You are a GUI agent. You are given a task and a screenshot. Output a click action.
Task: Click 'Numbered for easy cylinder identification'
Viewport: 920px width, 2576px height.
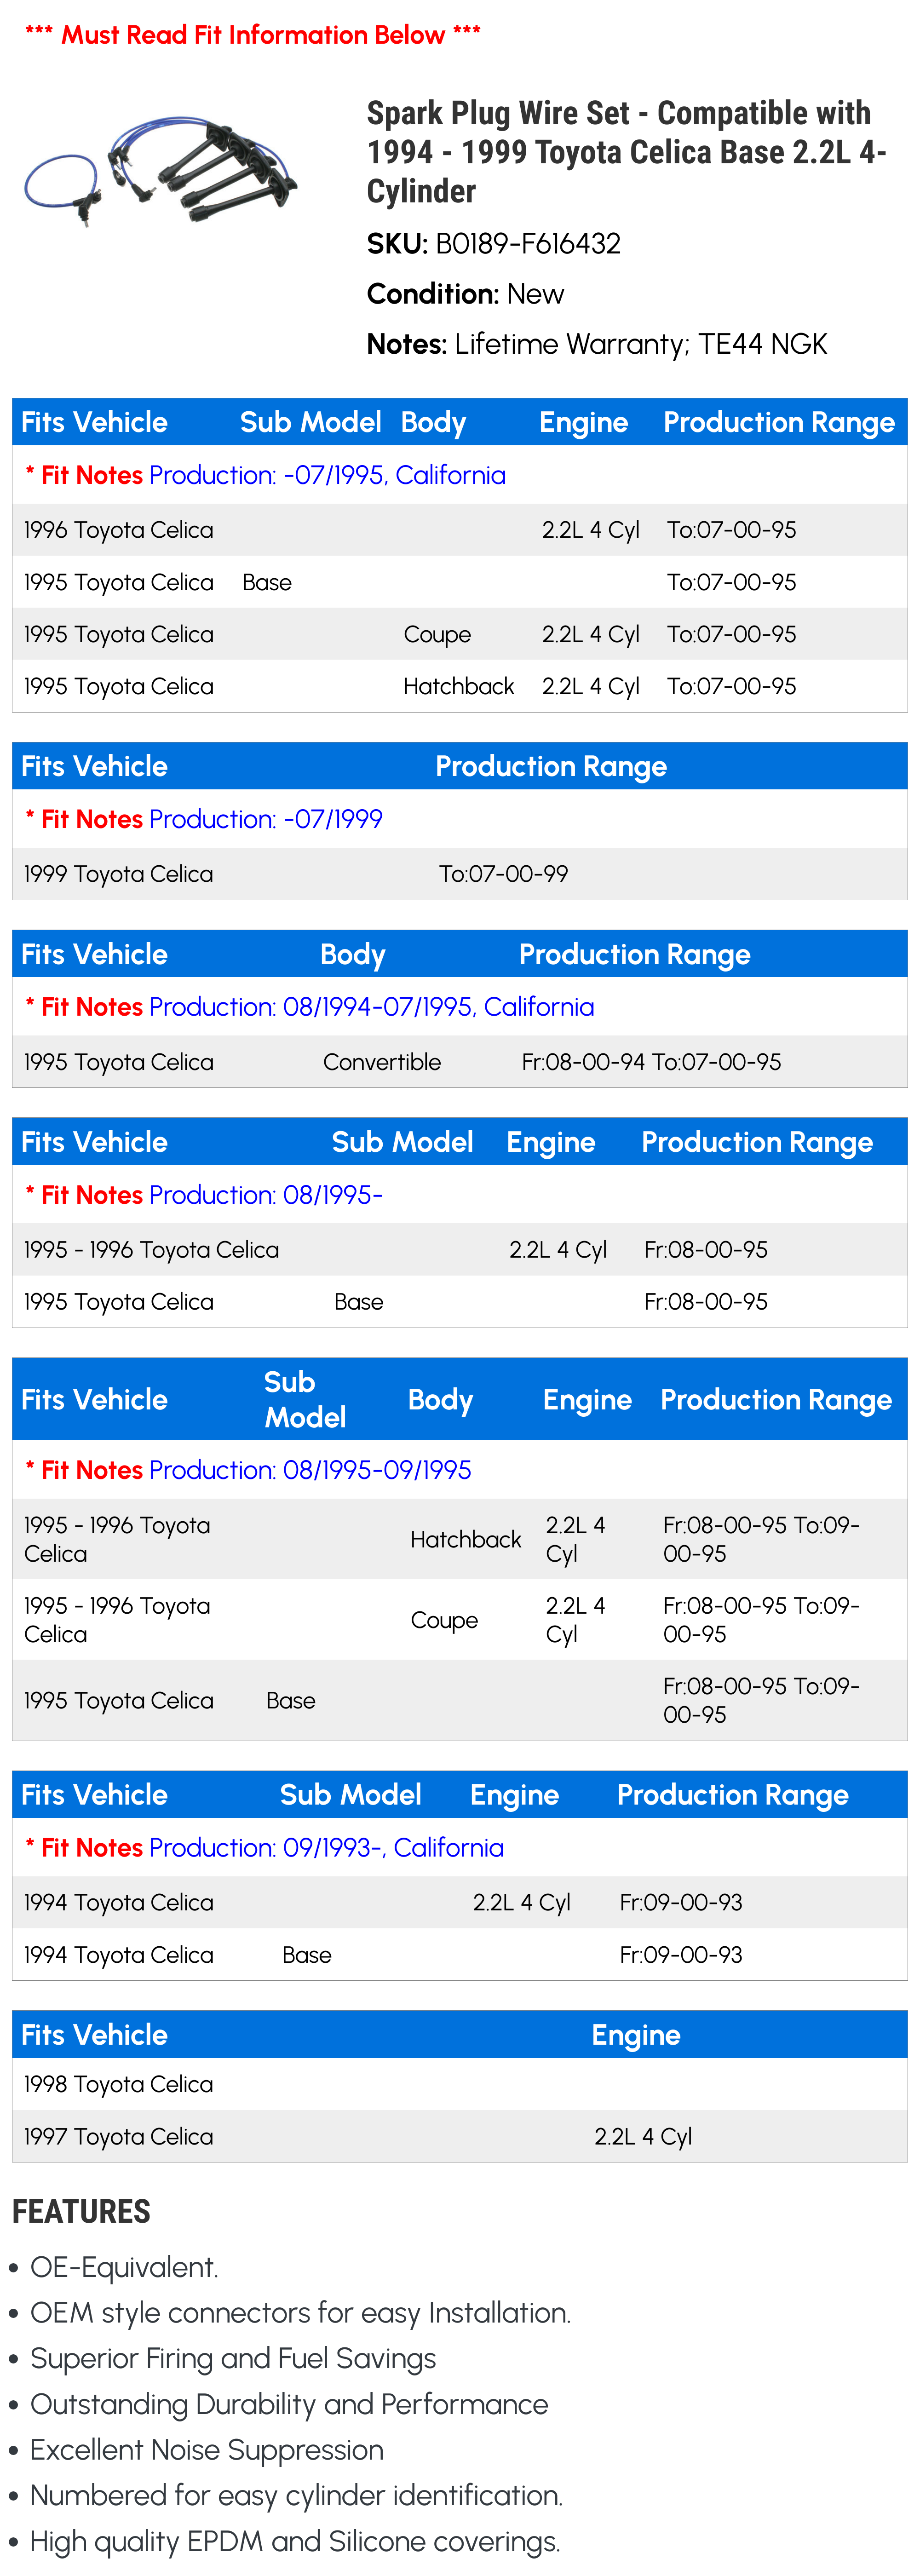[297, 2495]
